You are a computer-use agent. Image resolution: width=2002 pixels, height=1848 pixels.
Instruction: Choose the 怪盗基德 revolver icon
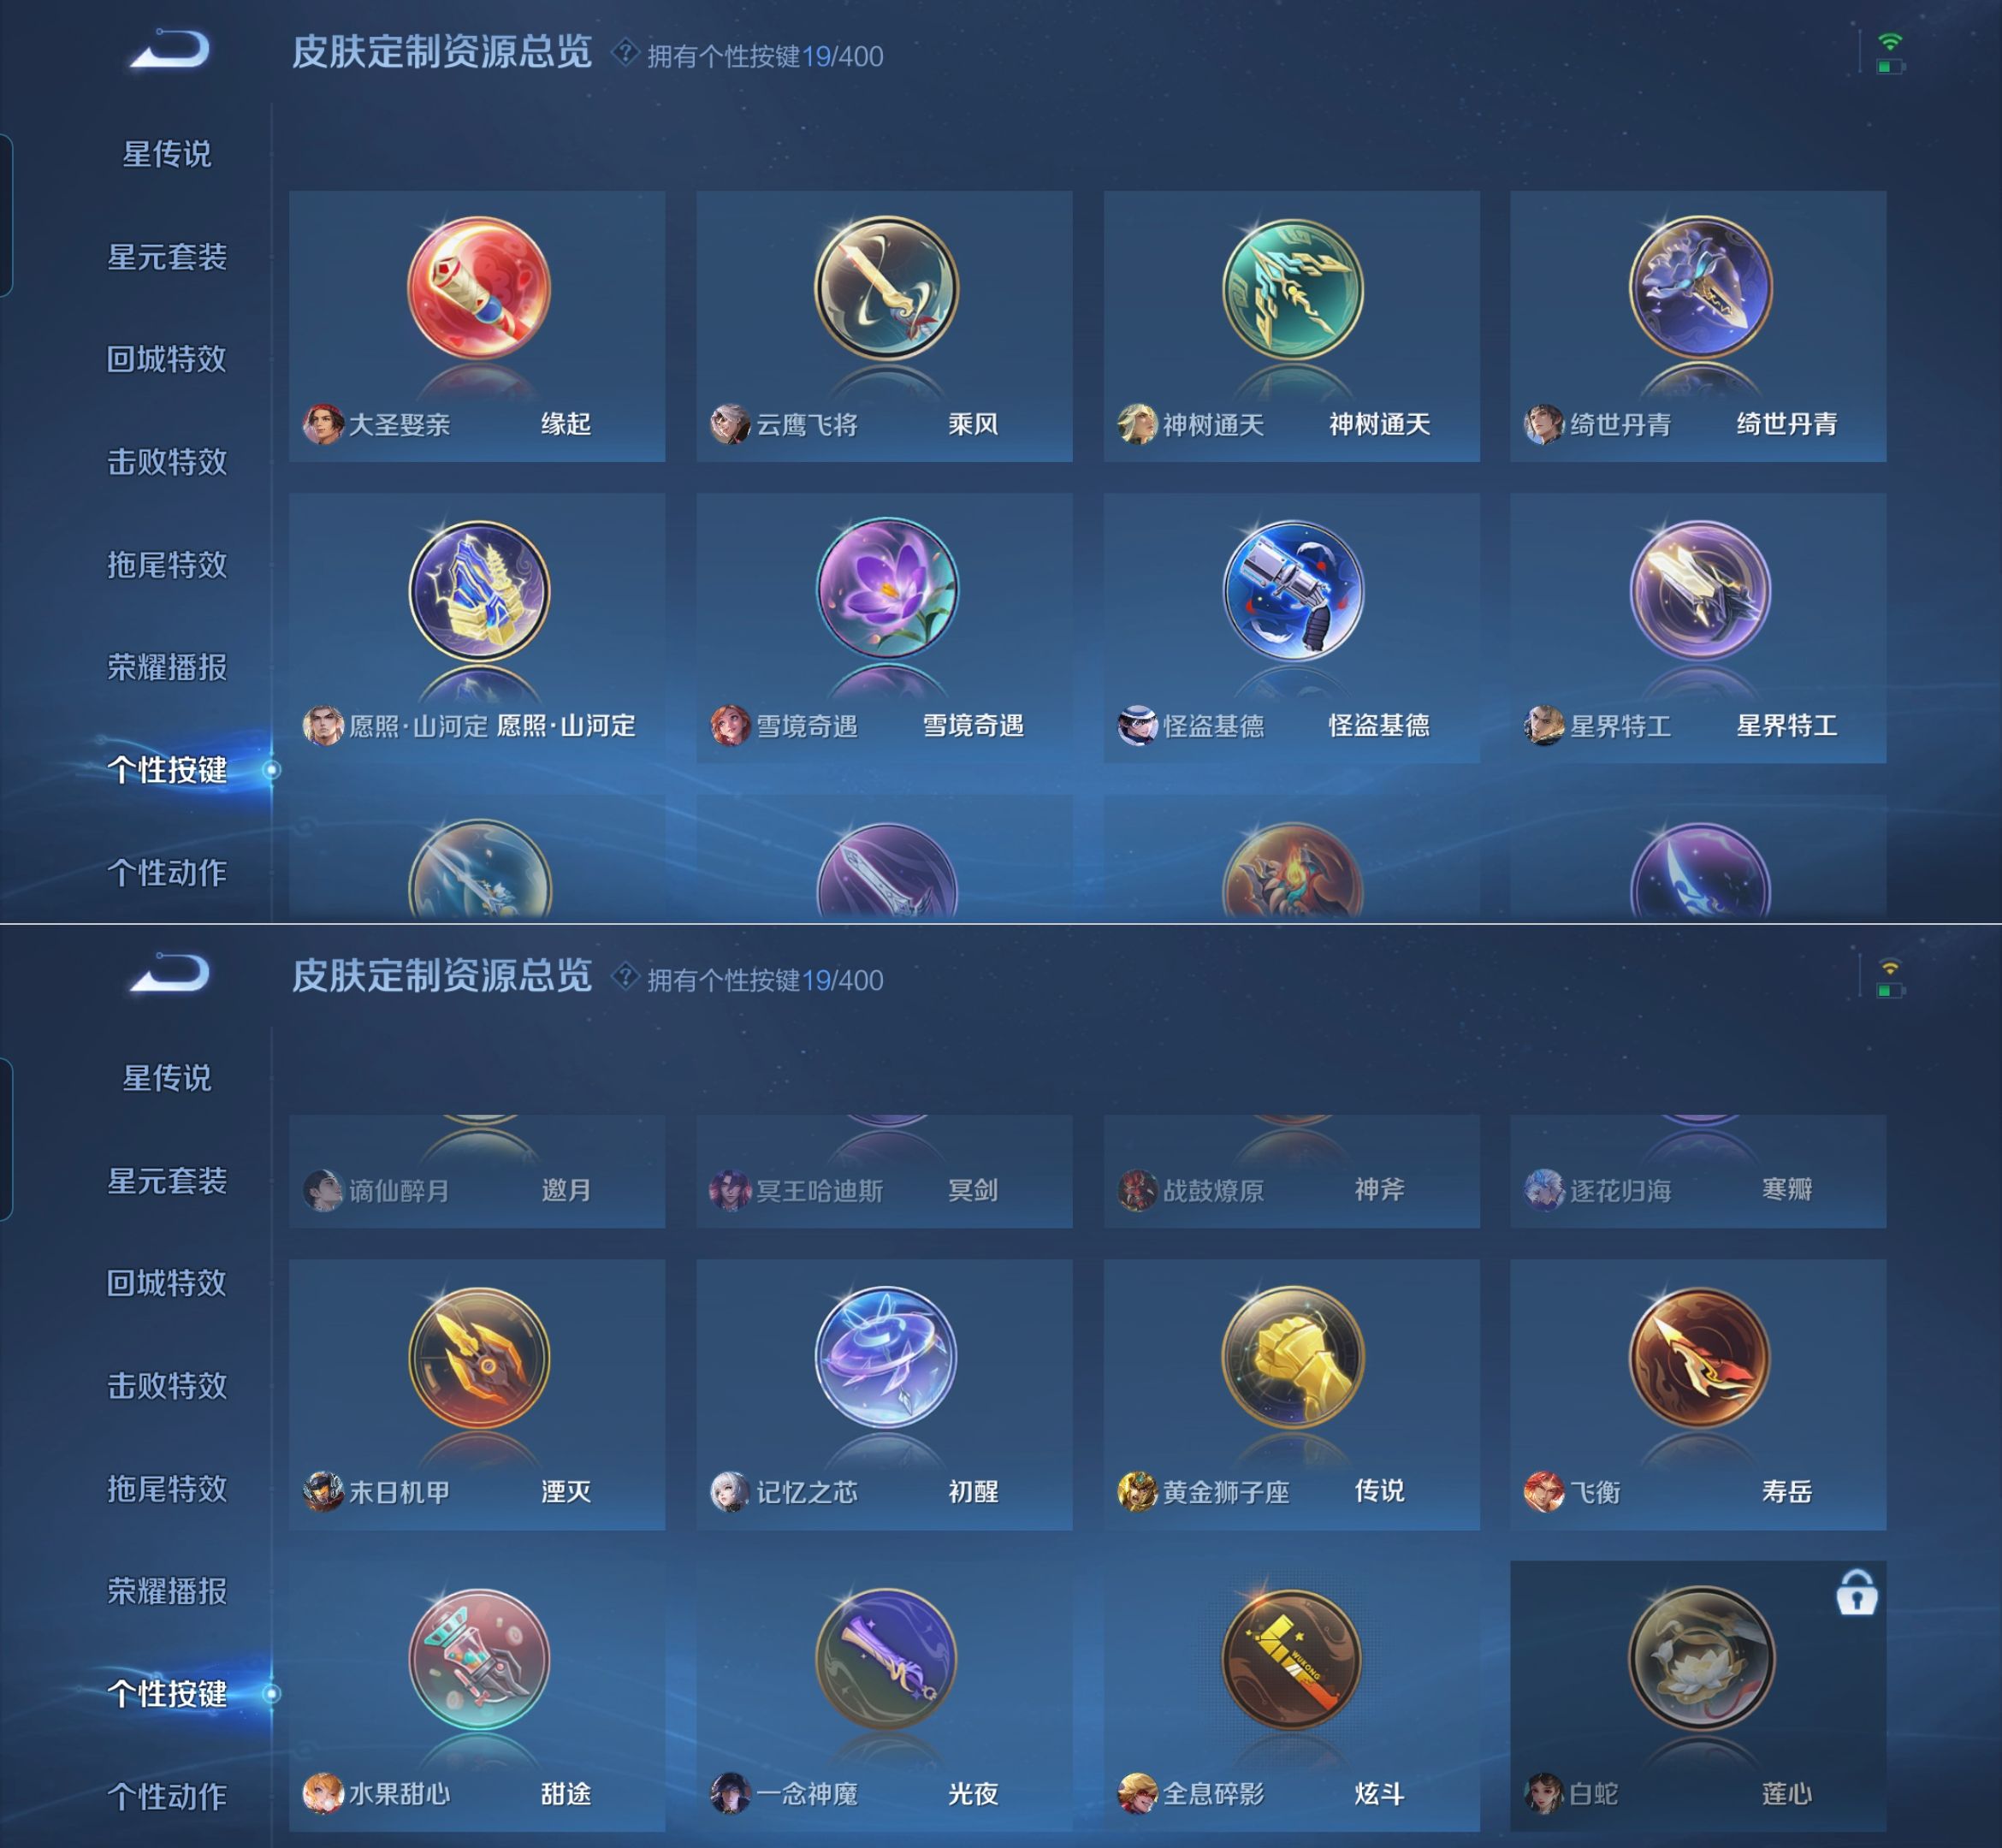coord(1292,590)
